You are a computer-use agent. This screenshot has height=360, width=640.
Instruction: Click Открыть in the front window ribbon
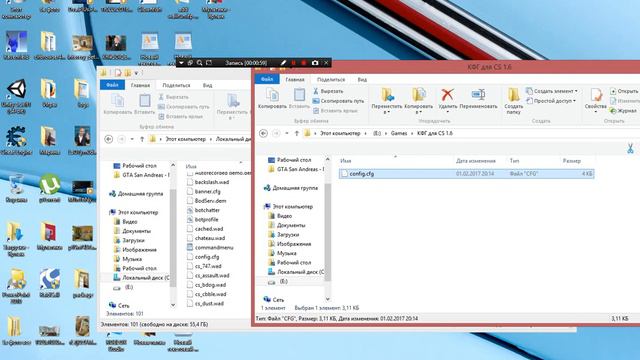pyautogui.click(x=624, y=91)
